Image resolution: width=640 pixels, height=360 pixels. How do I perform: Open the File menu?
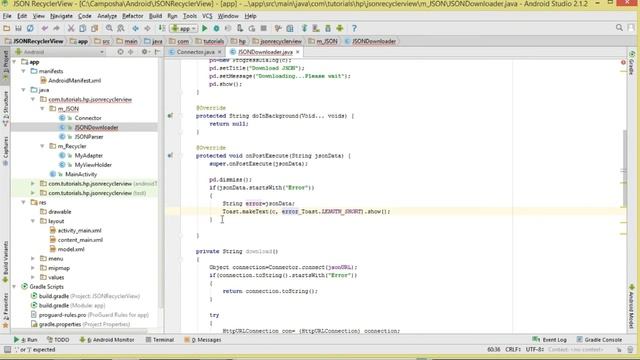tap(7, 16)
